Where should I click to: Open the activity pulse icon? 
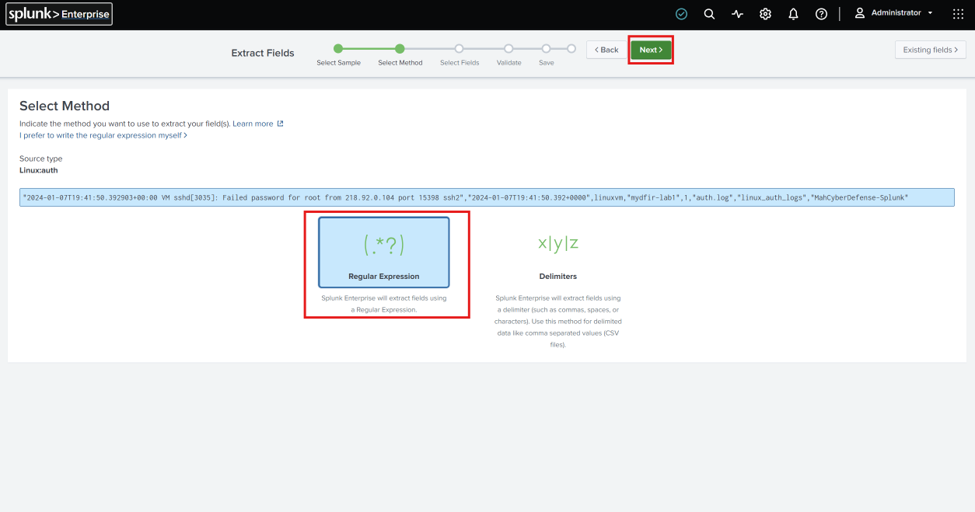pyautogui.click(x=737, y=14)
